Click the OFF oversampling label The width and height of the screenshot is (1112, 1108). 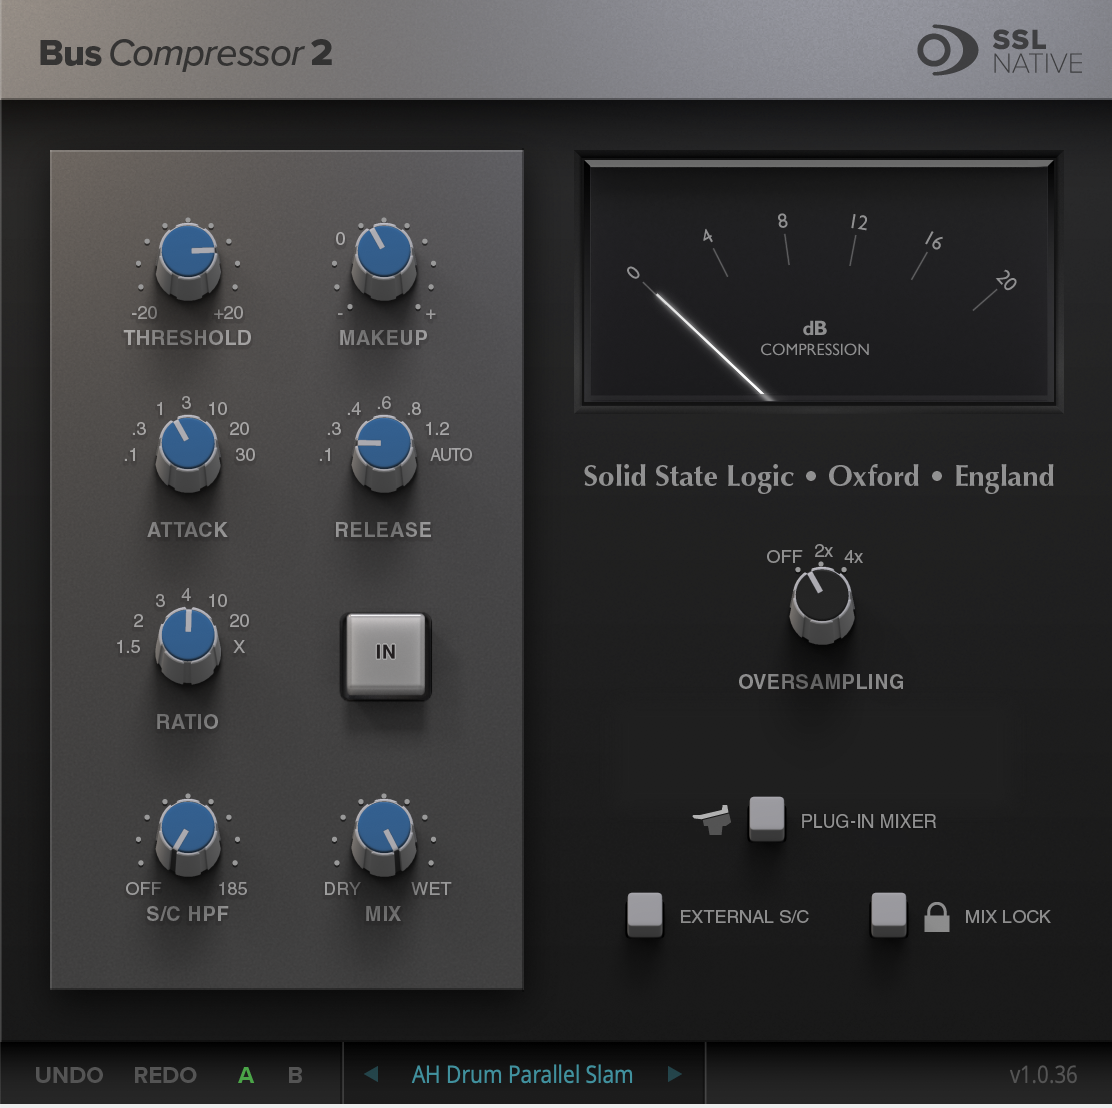click(784, 557)
